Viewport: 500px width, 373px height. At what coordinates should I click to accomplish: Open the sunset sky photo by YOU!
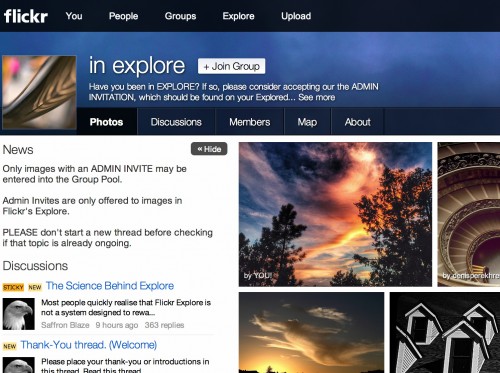[335, 214]
